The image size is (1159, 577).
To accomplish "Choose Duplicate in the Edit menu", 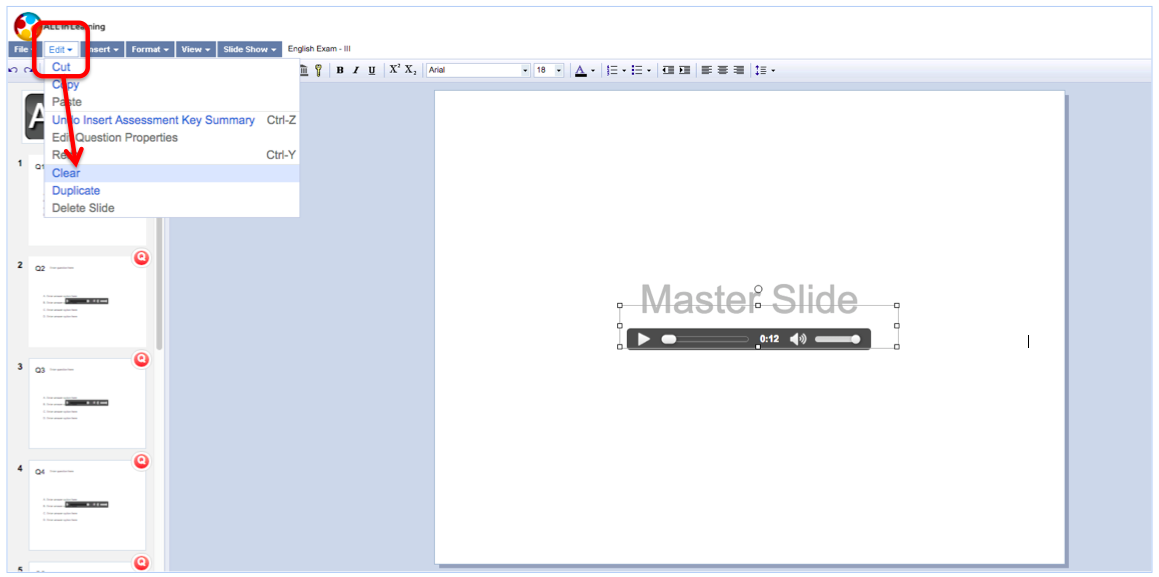I will tap(76, 191).
